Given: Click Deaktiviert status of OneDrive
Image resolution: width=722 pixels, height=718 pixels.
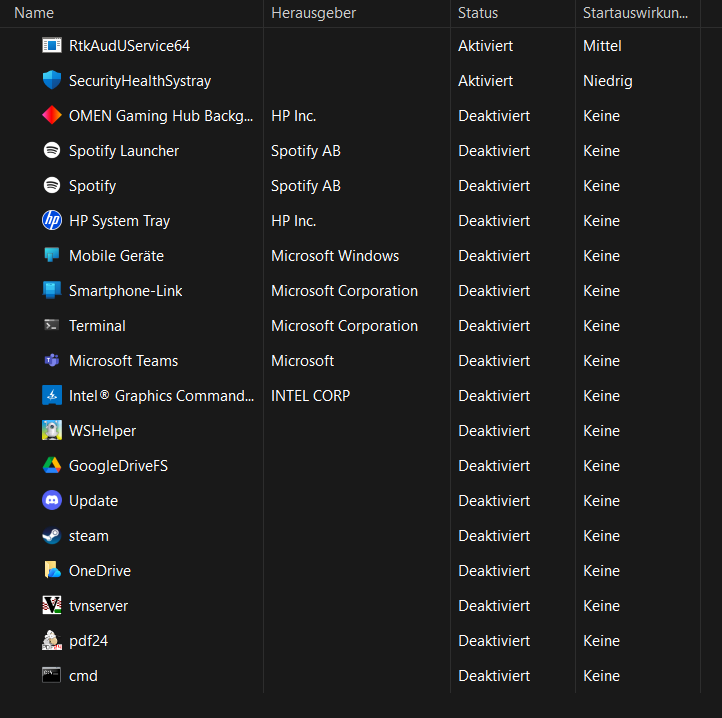Looking at the screenshot, I should (494, 571).
